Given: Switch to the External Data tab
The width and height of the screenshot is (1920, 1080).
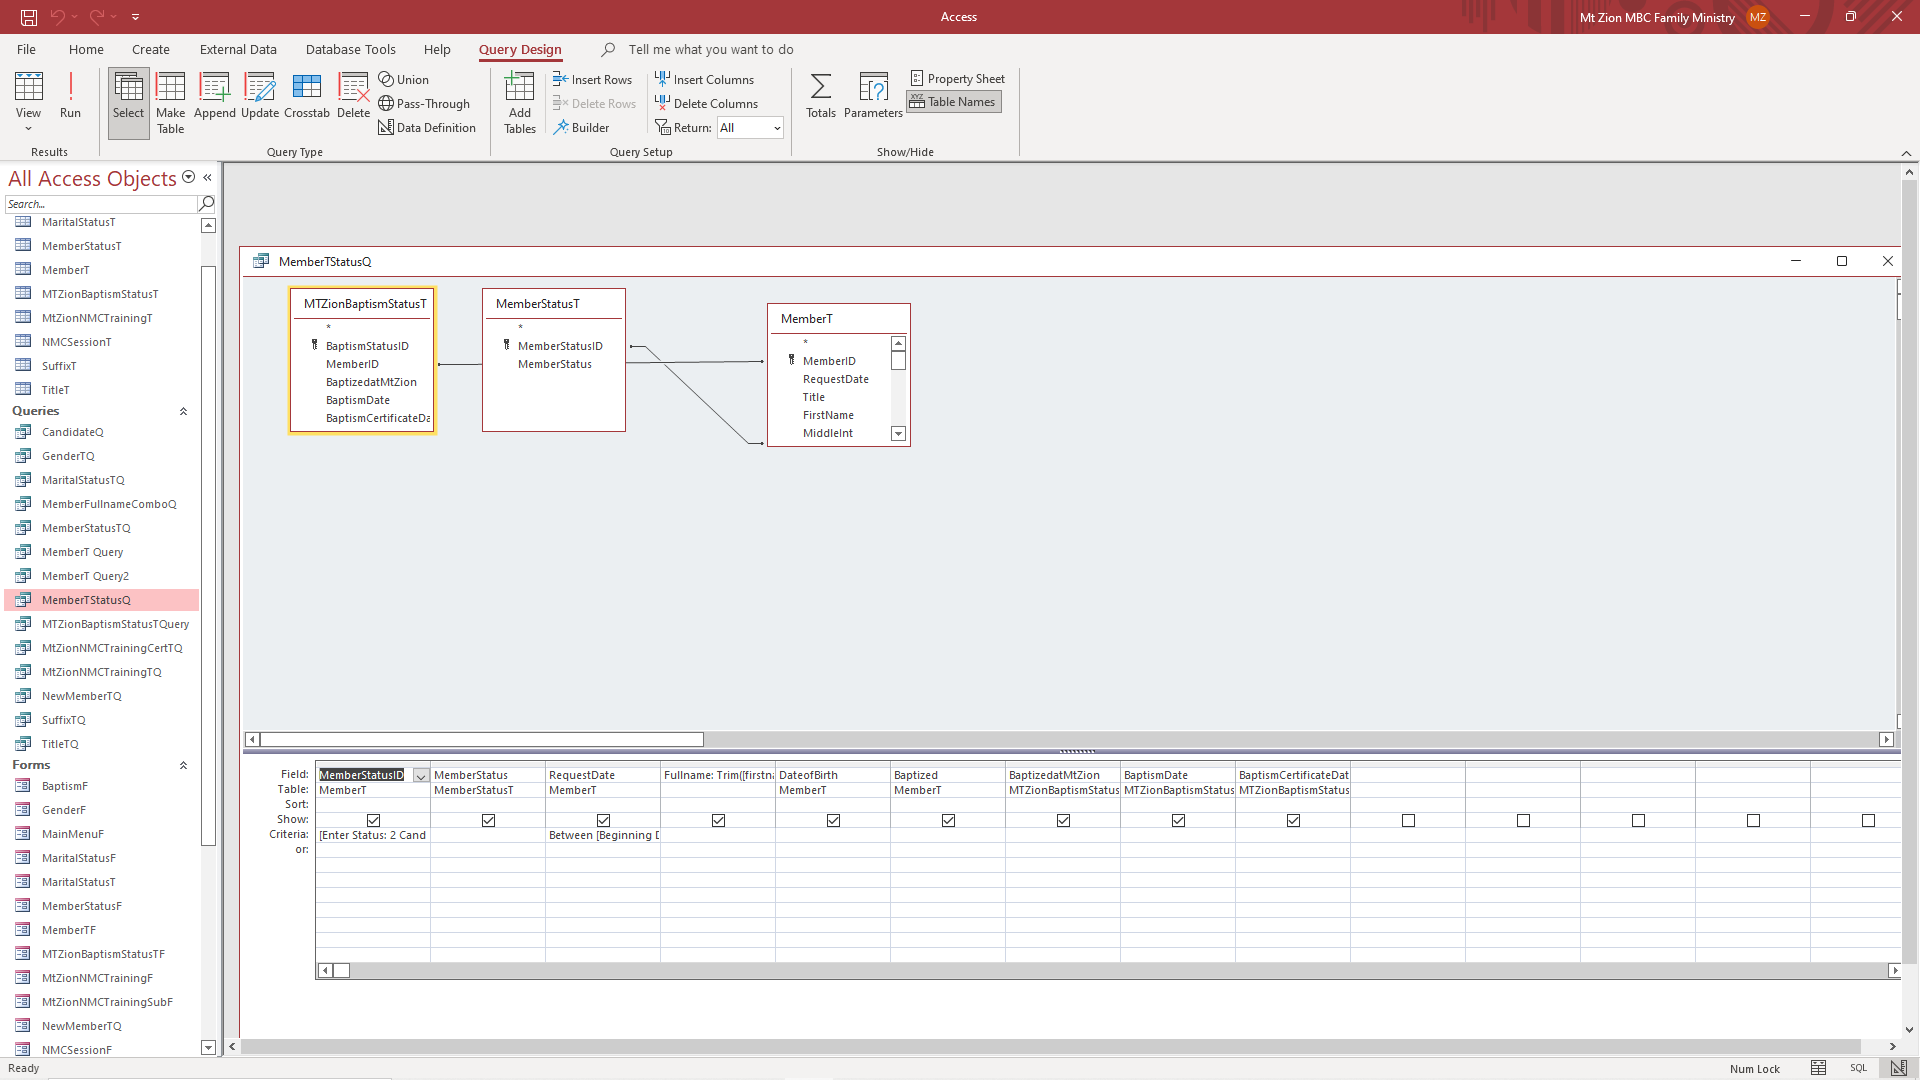Looking at the screenshot, I should tap(238, 49).
